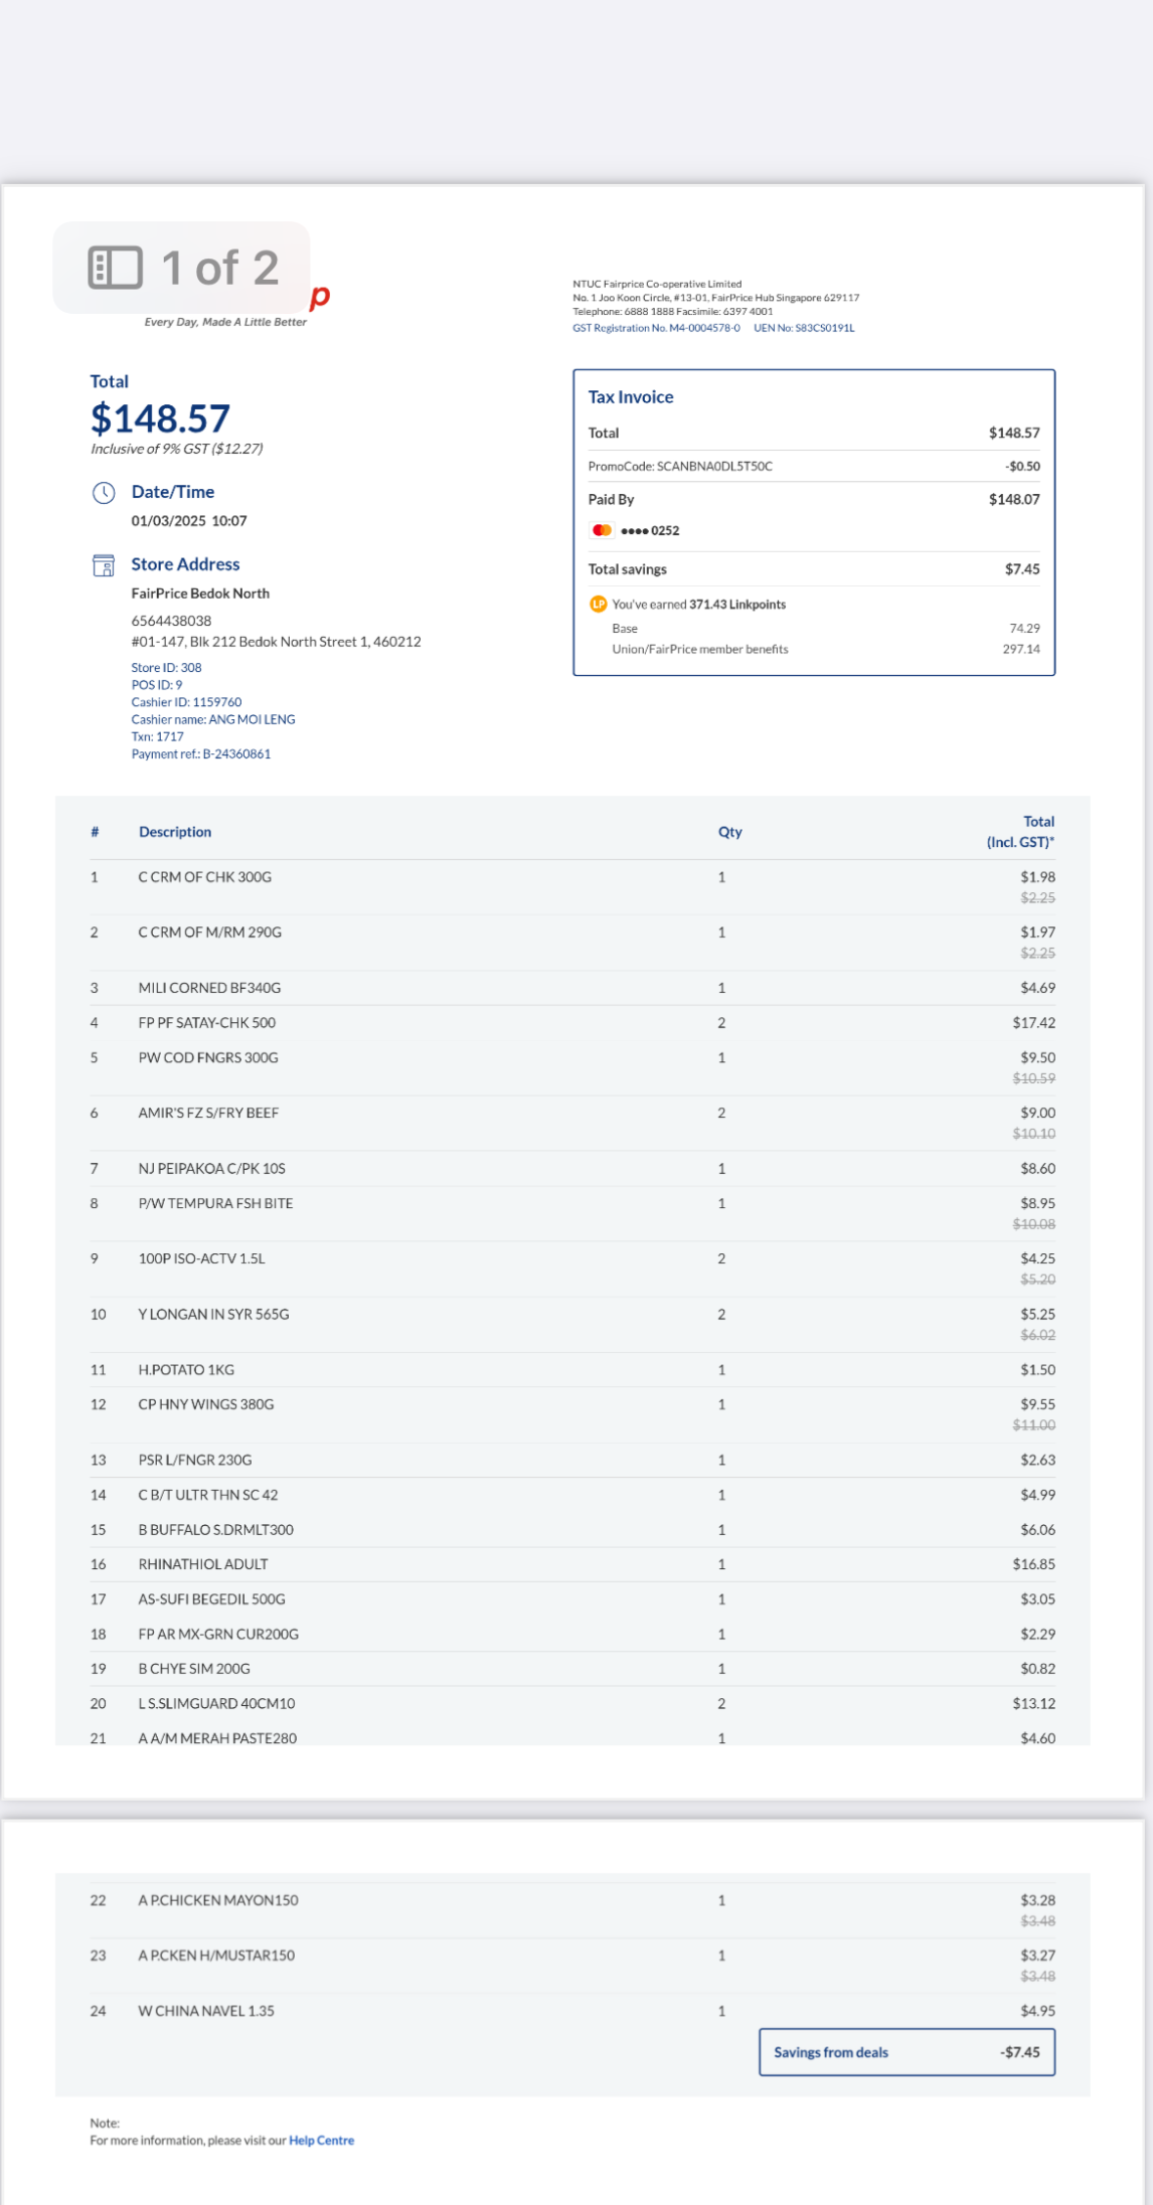The height and width of the screenshot is (2205, 1153).
Task: Select the Store ID: 308 line
Action: pyautogui.click(x=166, y=667)
